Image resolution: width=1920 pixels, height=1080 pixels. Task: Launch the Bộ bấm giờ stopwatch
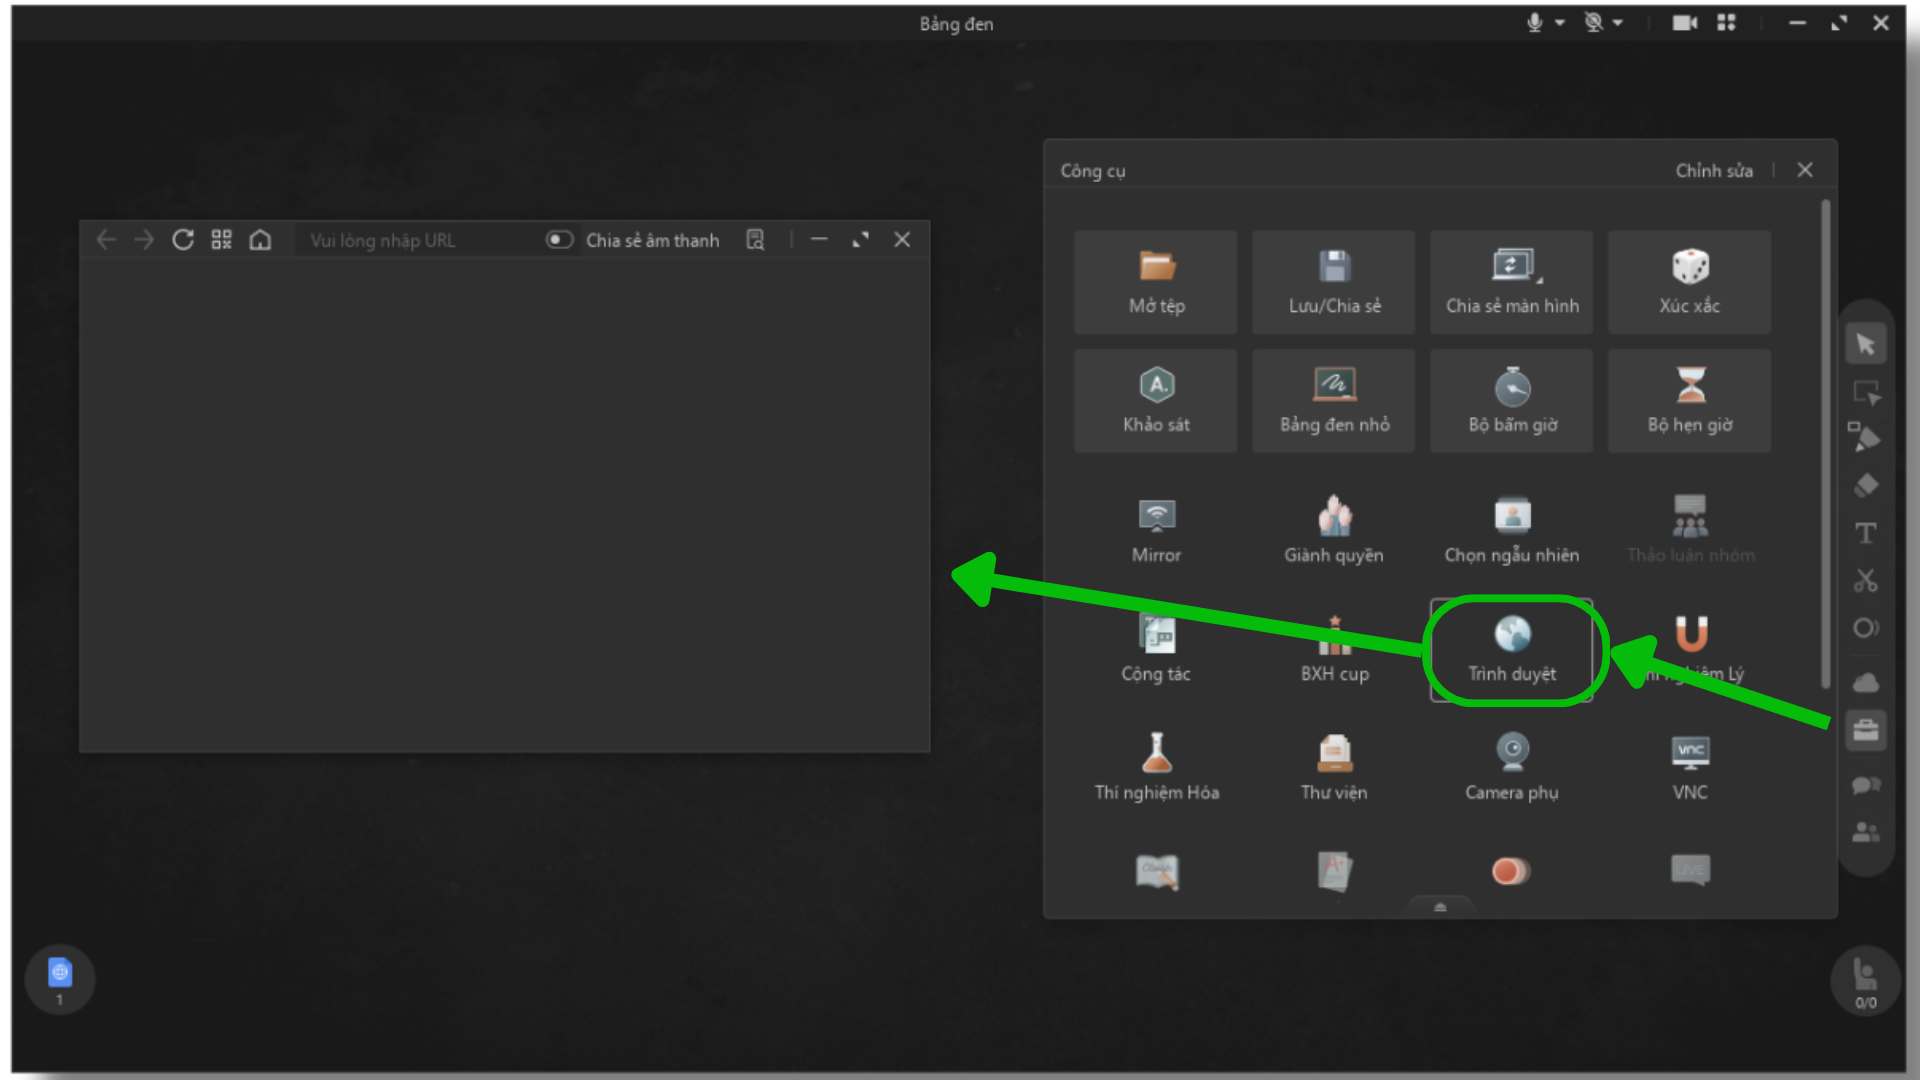tap(1511, 400)
